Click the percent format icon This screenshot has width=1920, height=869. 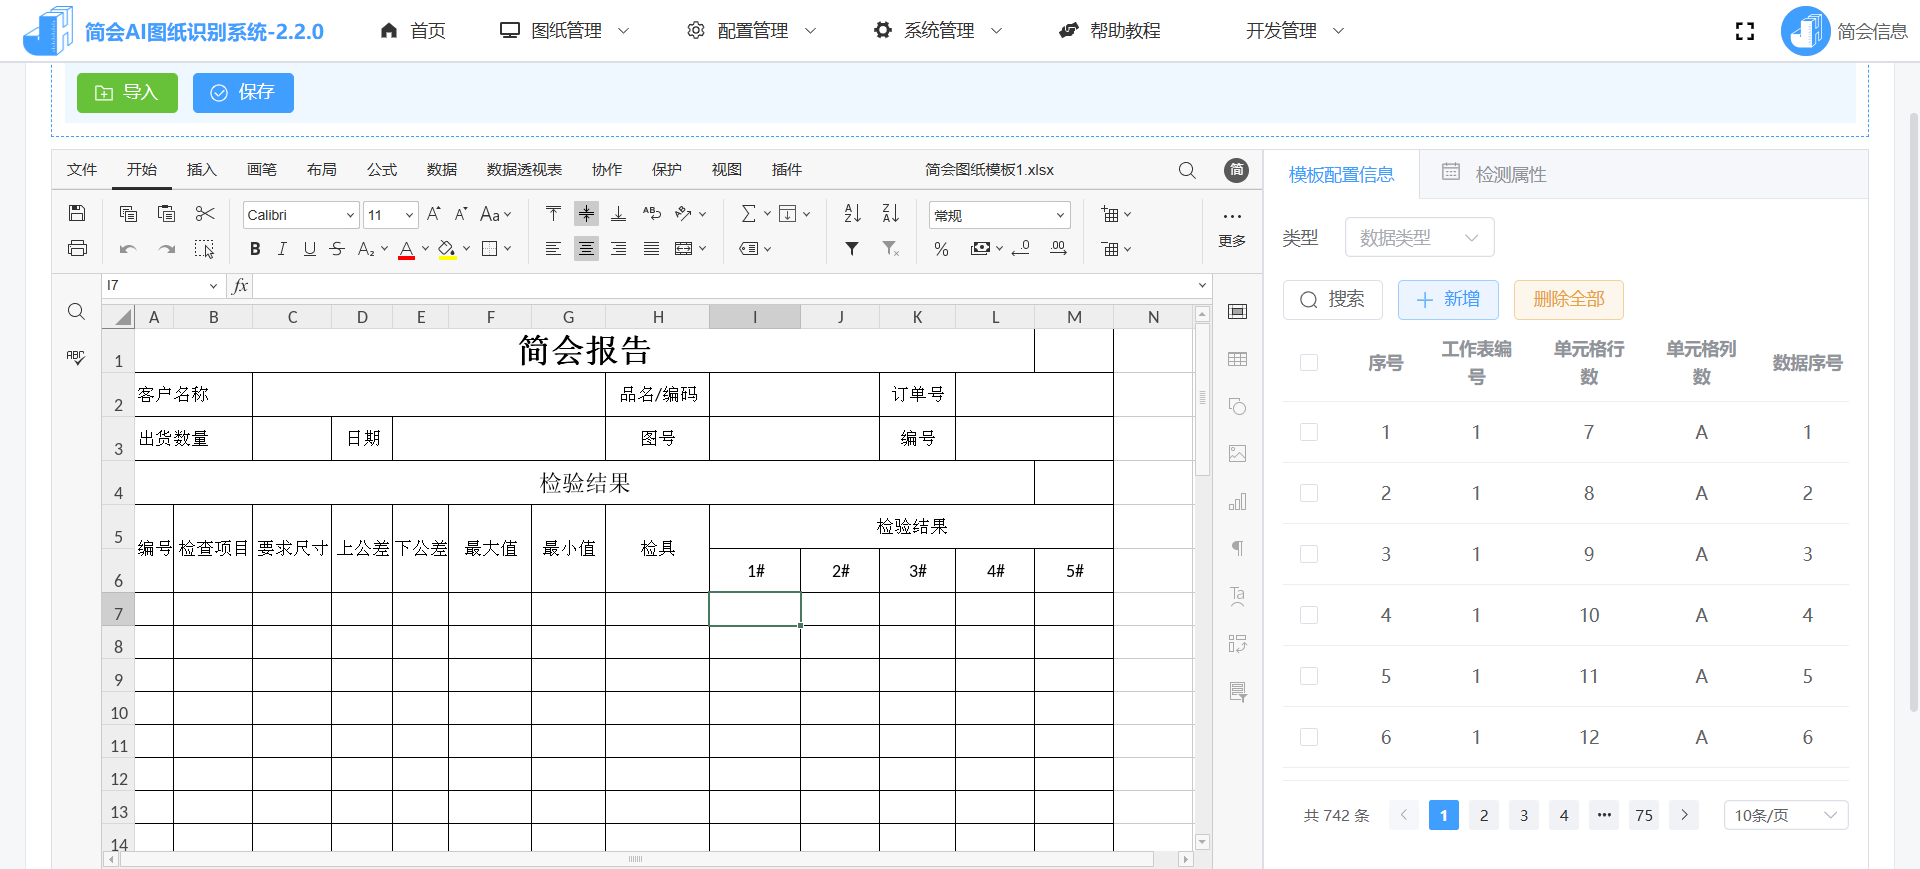(x=941, y=249)
